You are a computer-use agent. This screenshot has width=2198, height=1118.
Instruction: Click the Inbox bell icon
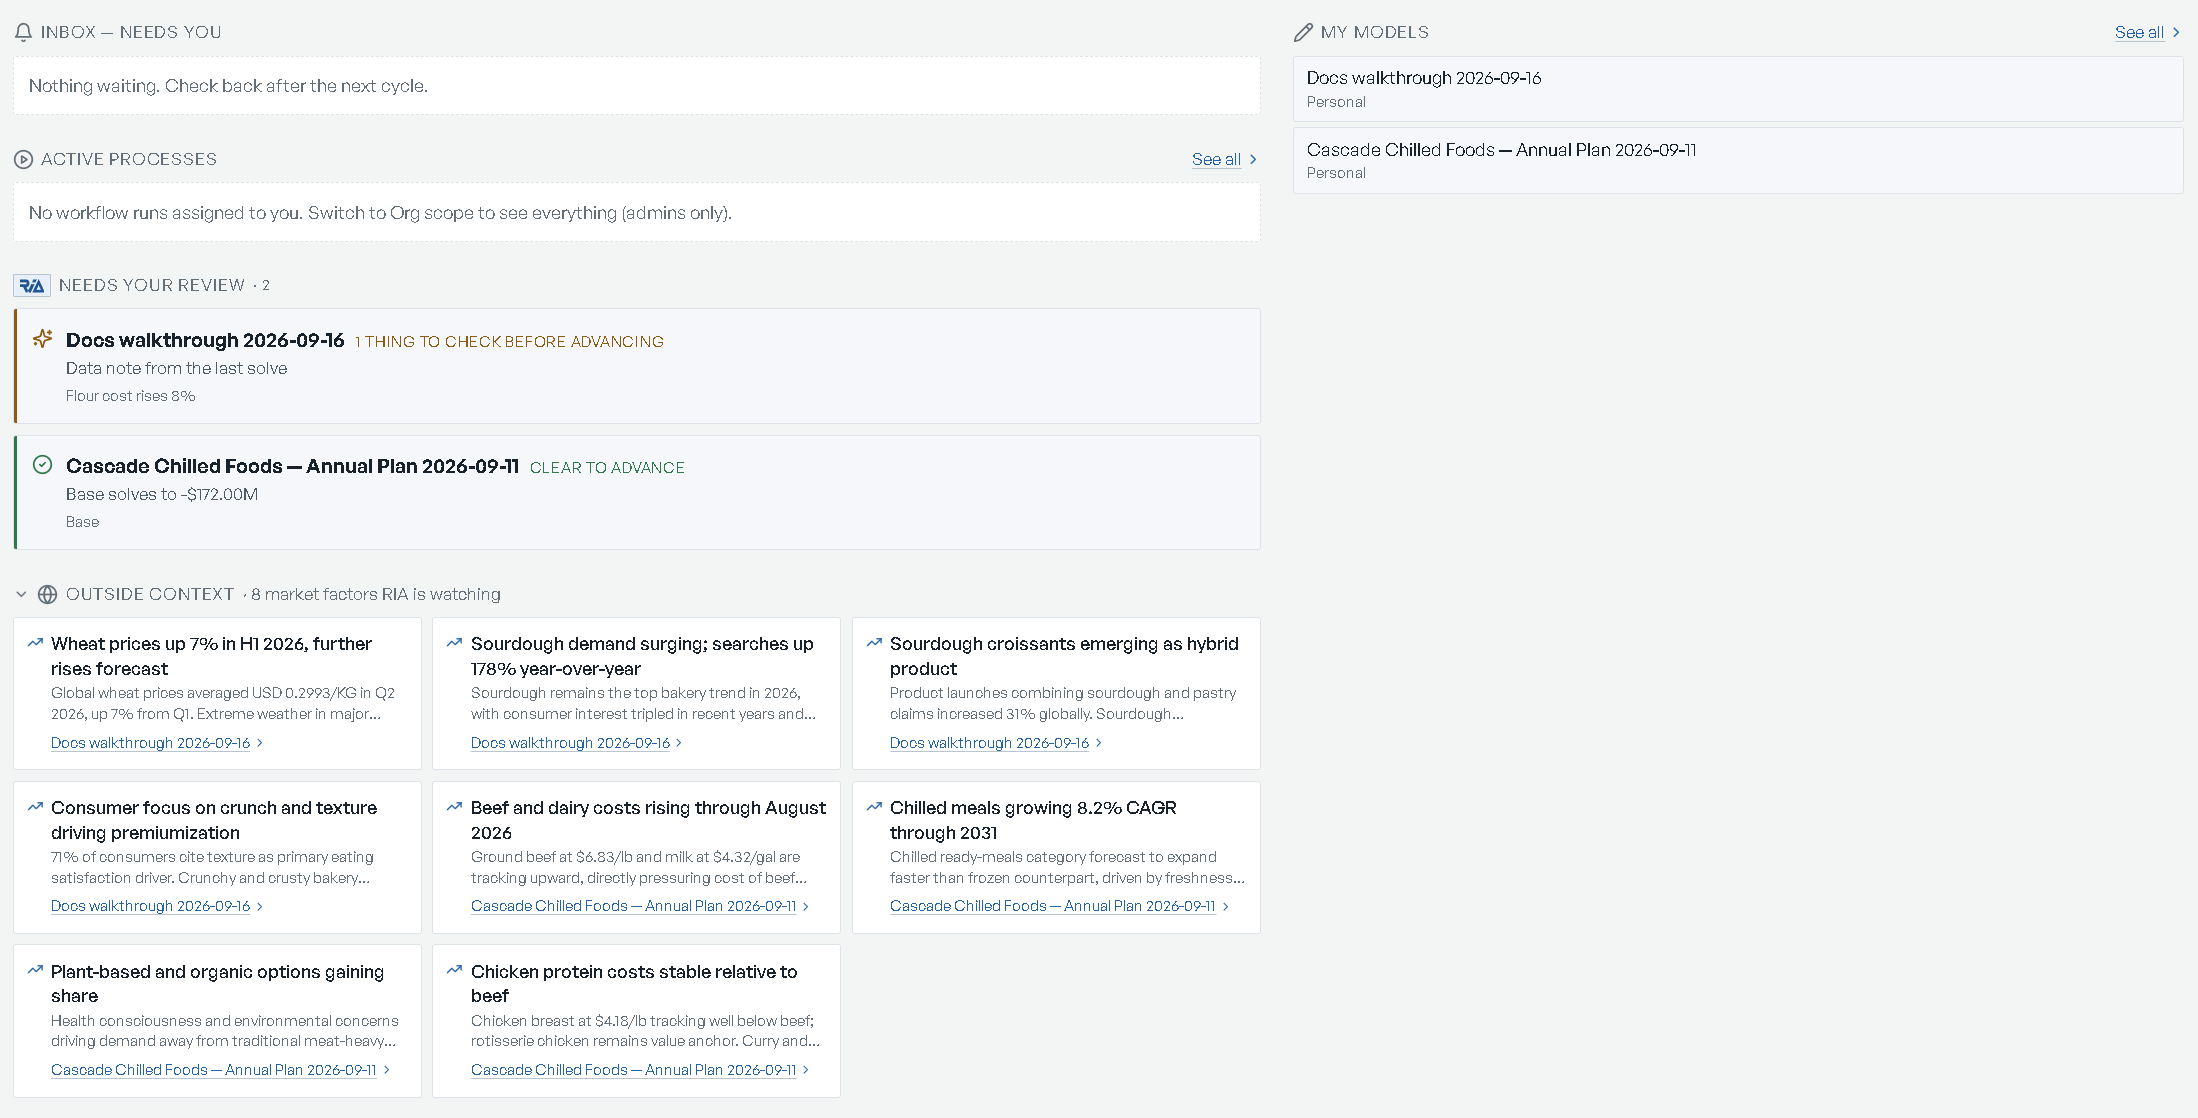click(23, 32)
